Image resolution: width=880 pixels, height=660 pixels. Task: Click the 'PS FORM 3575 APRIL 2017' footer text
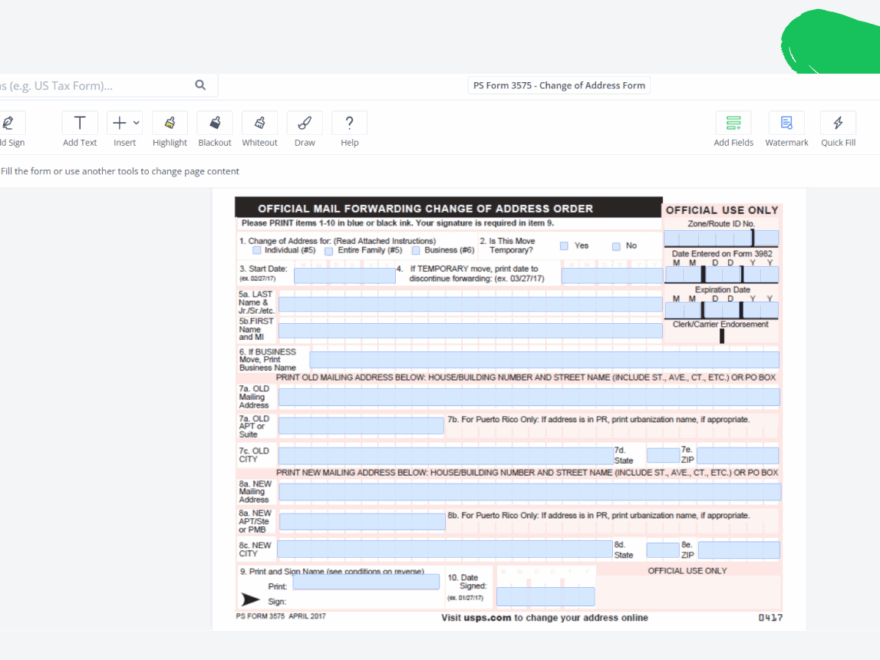[281, 616]
